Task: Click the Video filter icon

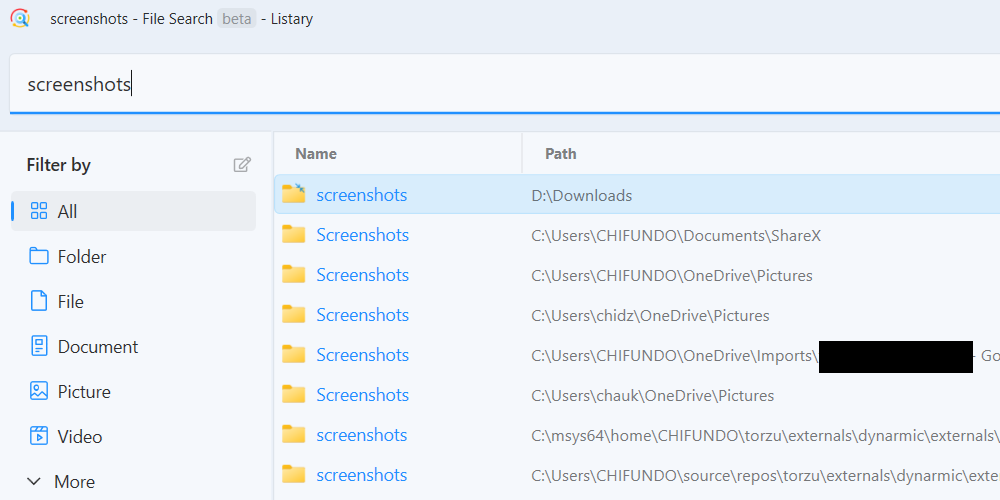Action: [x=39, y=437]
